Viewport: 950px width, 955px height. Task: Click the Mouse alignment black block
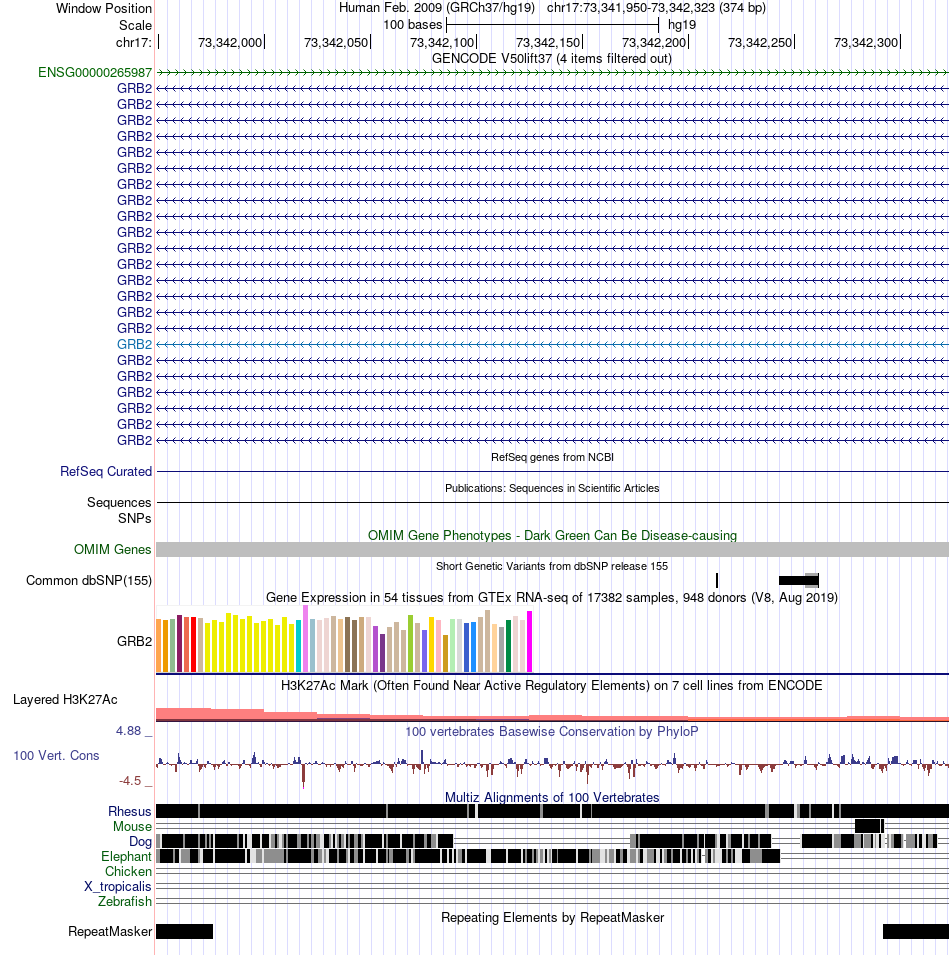click(x=869, y=826)
